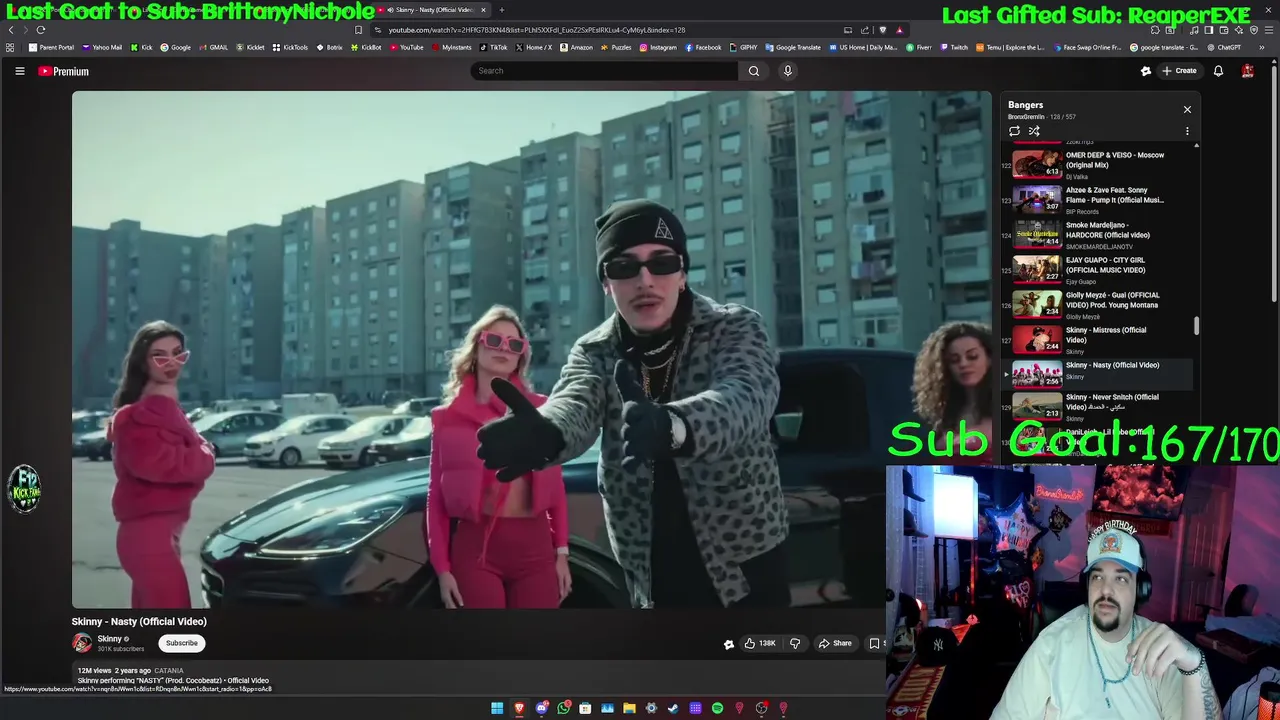The image size is (1280, 720).
Task: Open File Explorer from the taskbar
Action: 629,708
